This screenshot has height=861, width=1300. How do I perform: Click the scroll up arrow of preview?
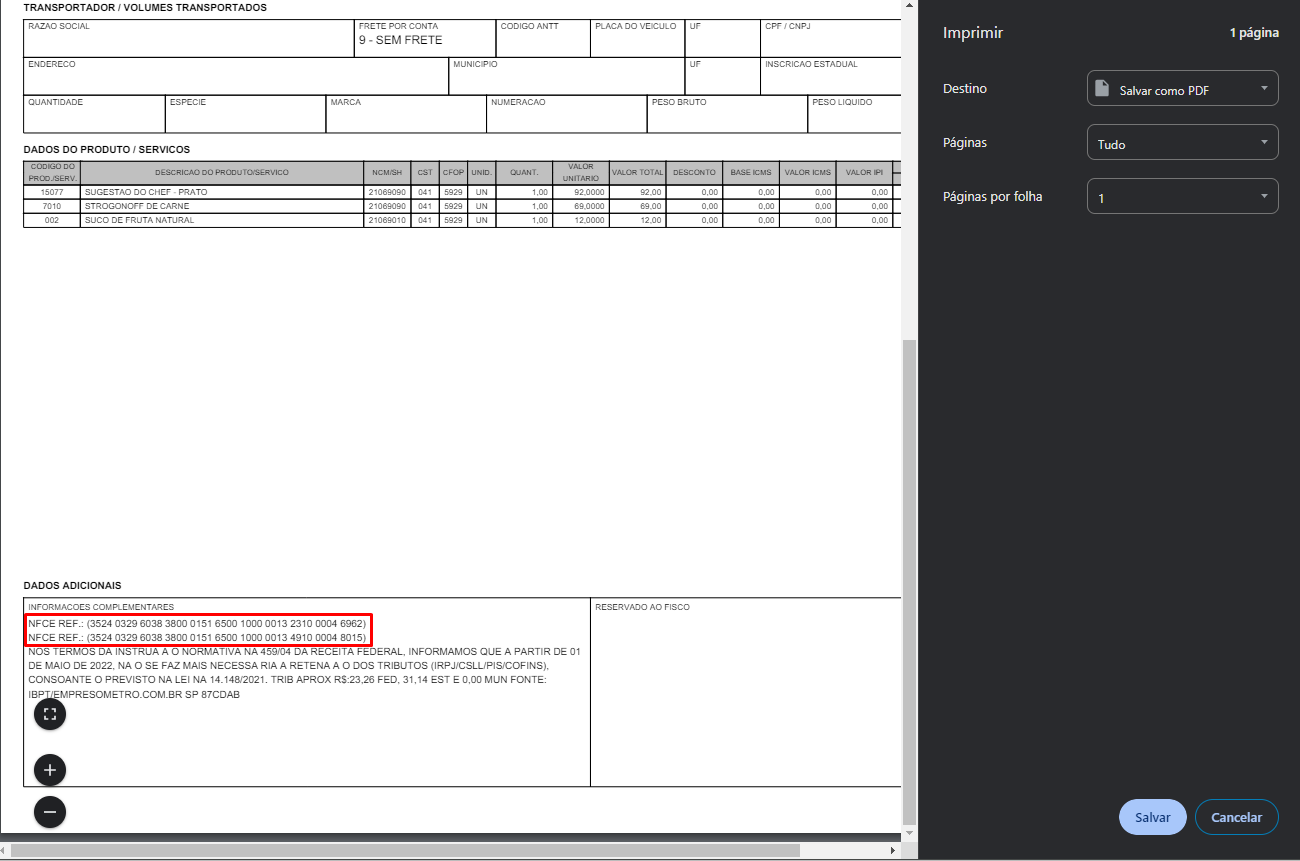pos(909,6)
